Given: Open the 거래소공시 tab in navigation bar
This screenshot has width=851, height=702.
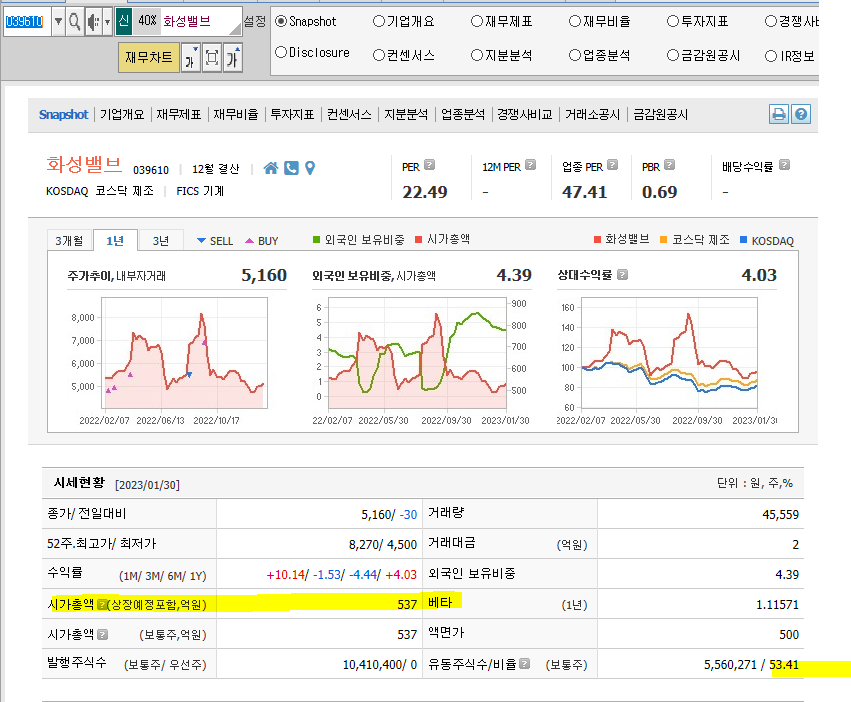Looking at the screenshot, I should (592, 115).
